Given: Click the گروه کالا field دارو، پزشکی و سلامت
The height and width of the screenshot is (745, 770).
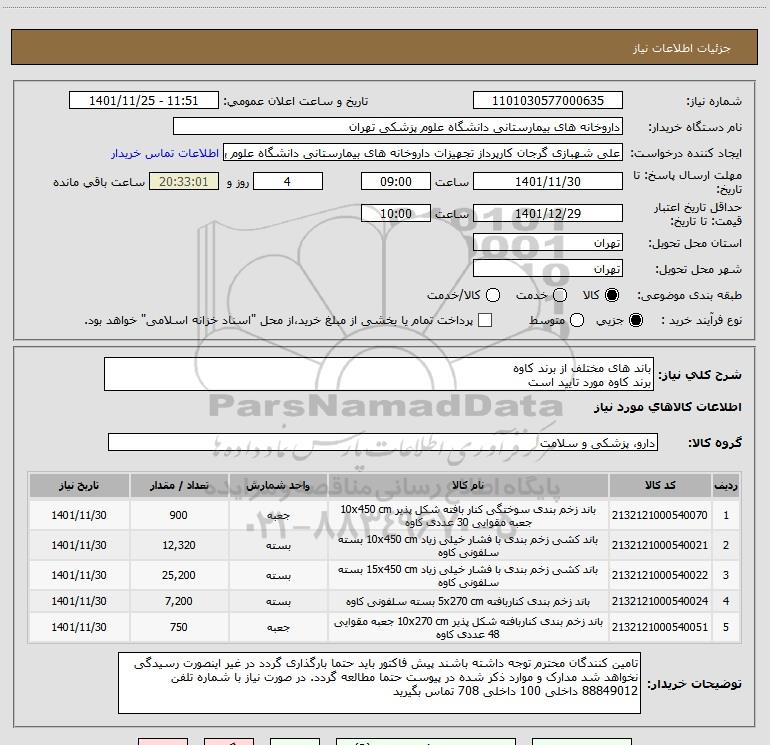Looking at the screenshot, I should click(x=383, y=442).
